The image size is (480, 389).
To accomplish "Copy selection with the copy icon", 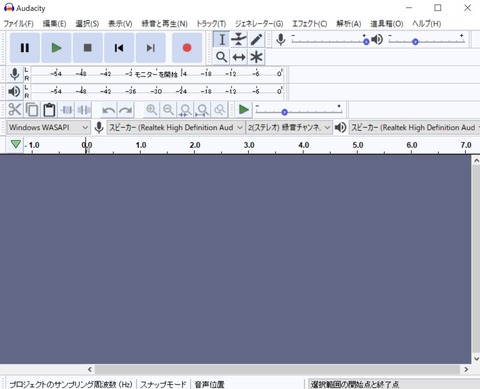I will [32, 110].
